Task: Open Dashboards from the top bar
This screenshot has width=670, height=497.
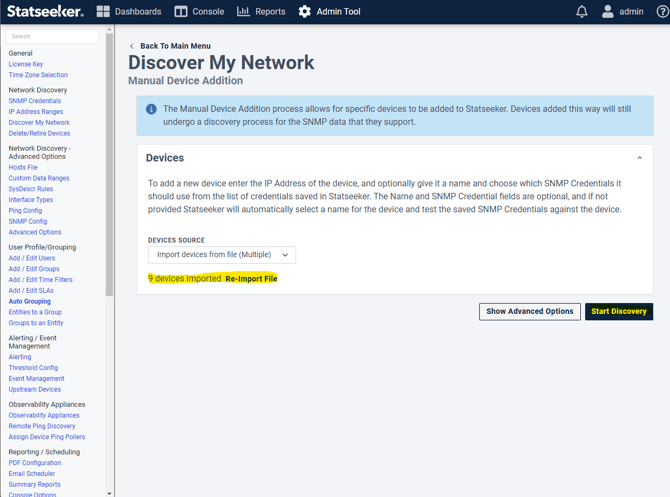Action: pyautogui.click(x=128, y=12)
